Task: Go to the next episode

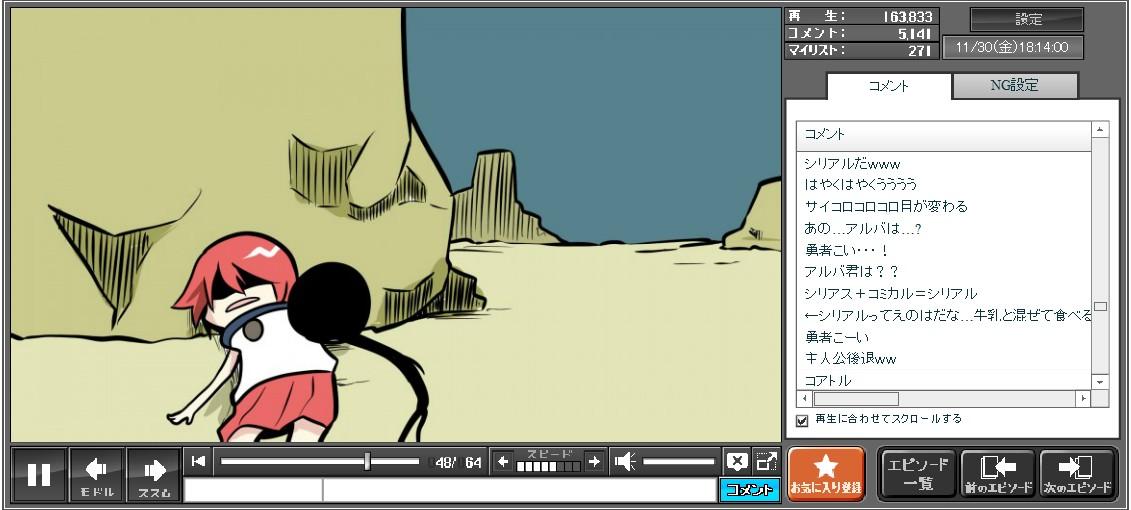Action: [x=1077, y=474]
